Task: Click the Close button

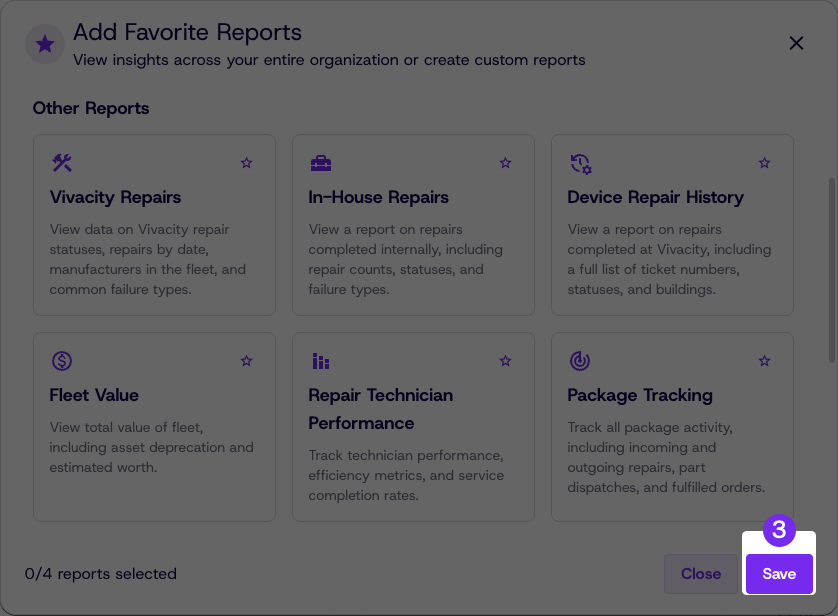Action: click(x=701, y=574)
